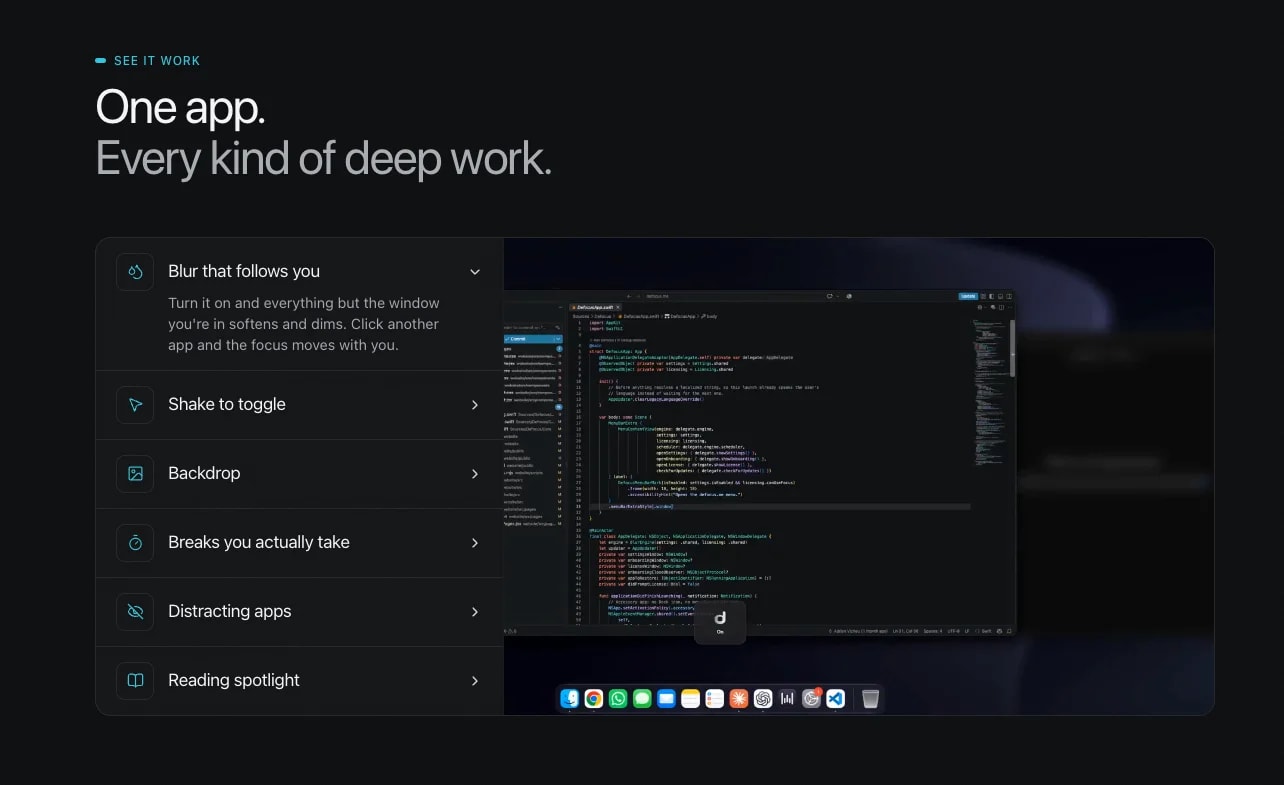This screenshot has height=785, width=1284.
Task: Open System Settings with the red badge in the dock
Action: coord(811,698)
